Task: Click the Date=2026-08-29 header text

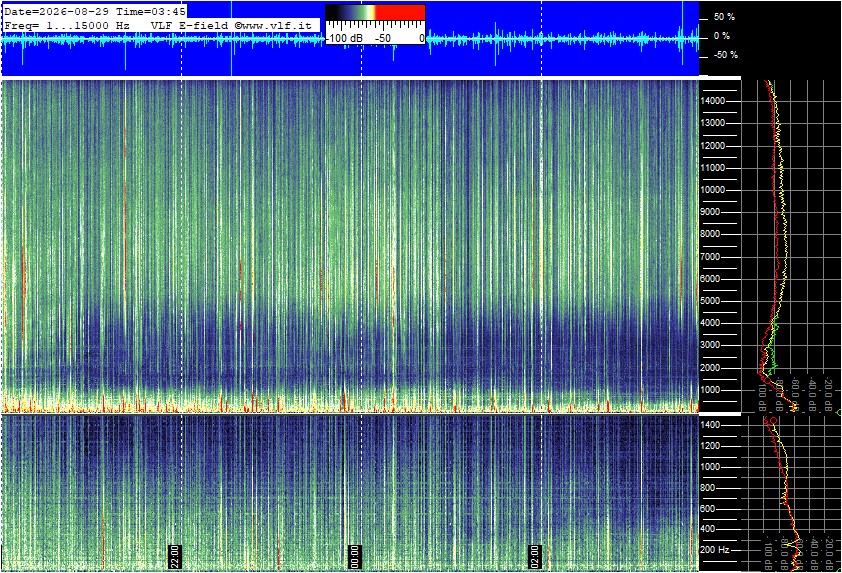Action: [x=57, y=11]
